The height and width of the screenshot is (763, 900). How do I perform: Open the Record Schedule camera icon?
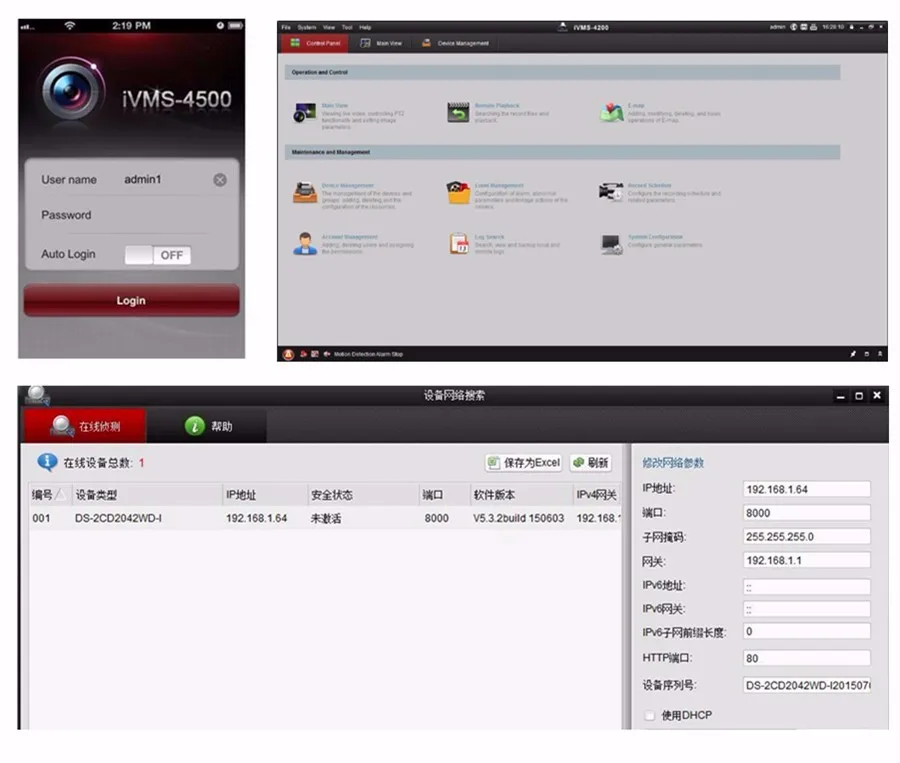tap(611, 192)
